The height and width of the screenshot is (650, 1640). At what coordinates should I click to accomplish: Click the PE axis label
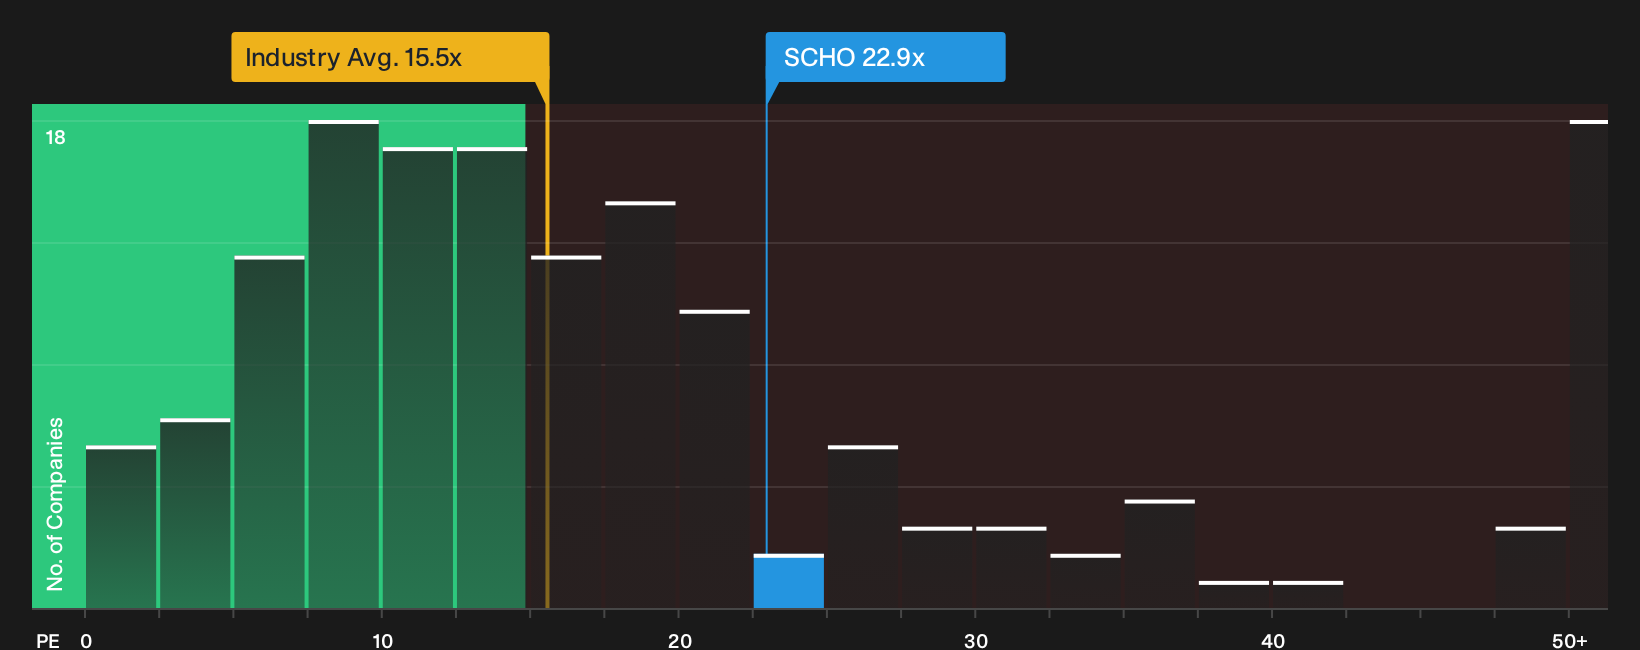[x=48, y=641]
